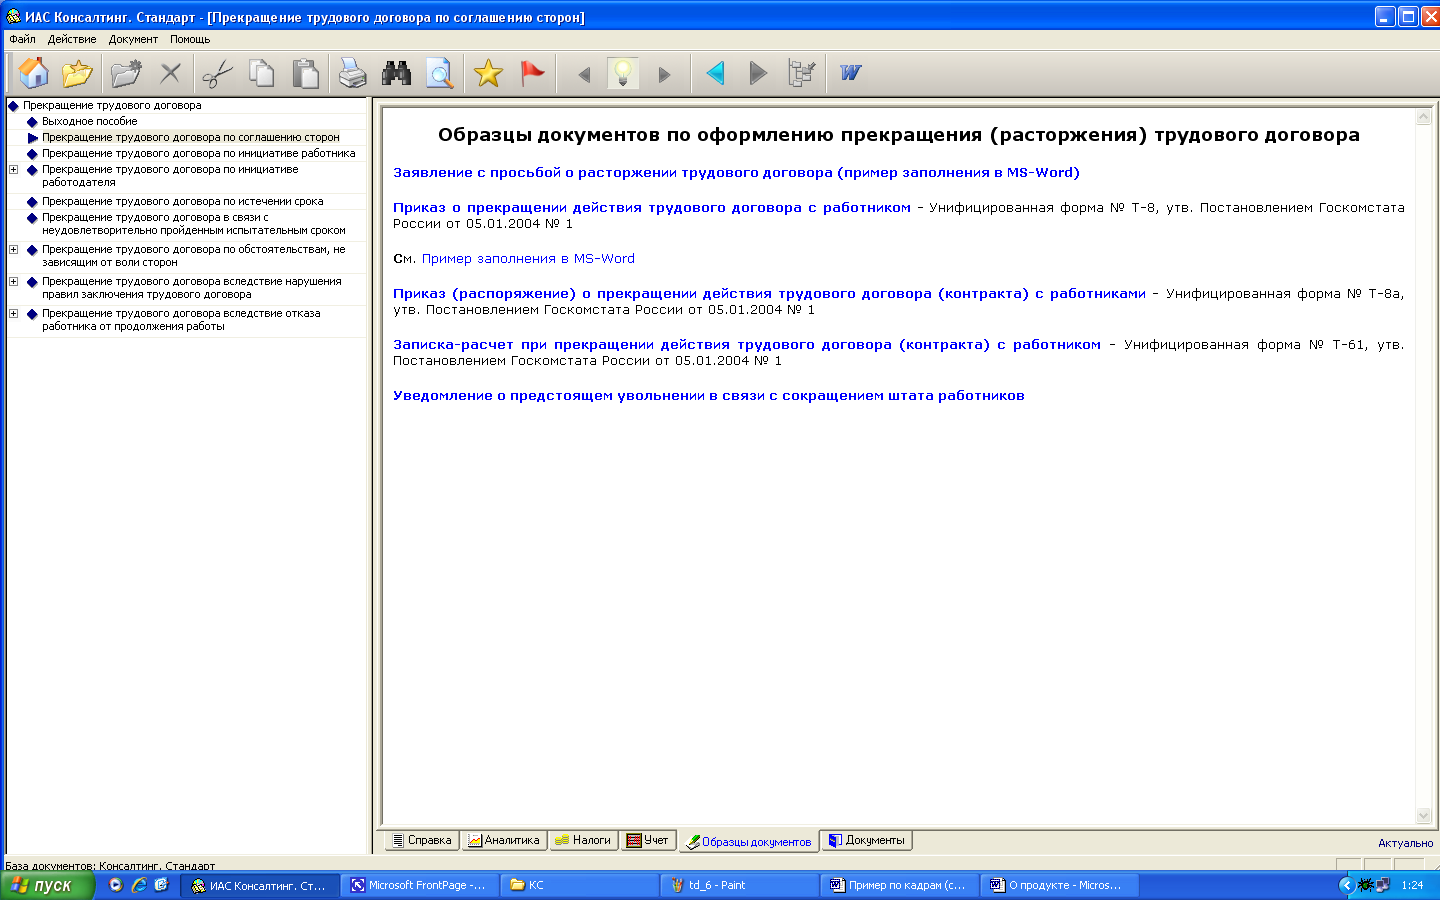Select 'по соглашению сторон' tree item
This screenshot has height=900, width=1440.
[191, 137]
